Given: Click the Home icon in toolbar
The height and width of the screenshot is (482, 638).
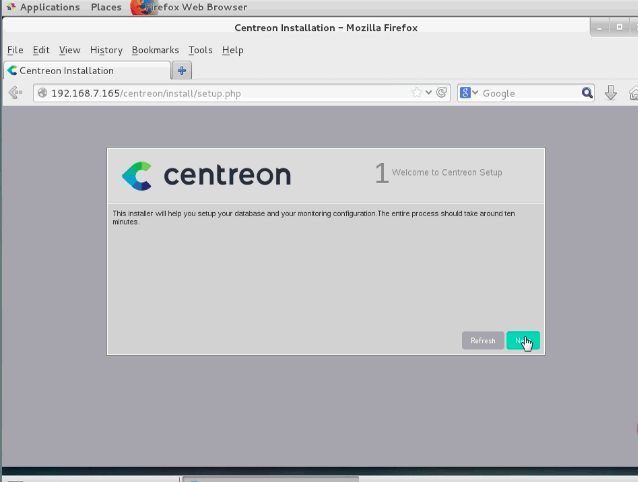Looking at the screenshot, I should click(x=633, y=93).
